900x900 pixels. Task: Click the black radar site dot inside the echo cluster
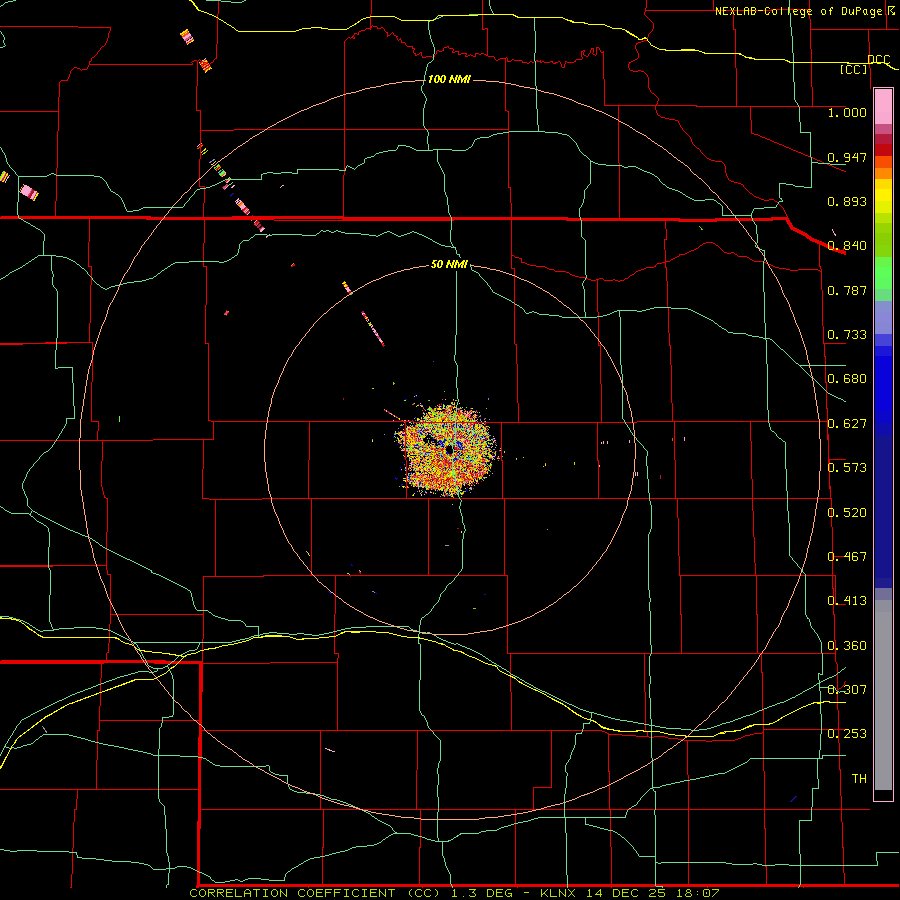coord(449,450)
